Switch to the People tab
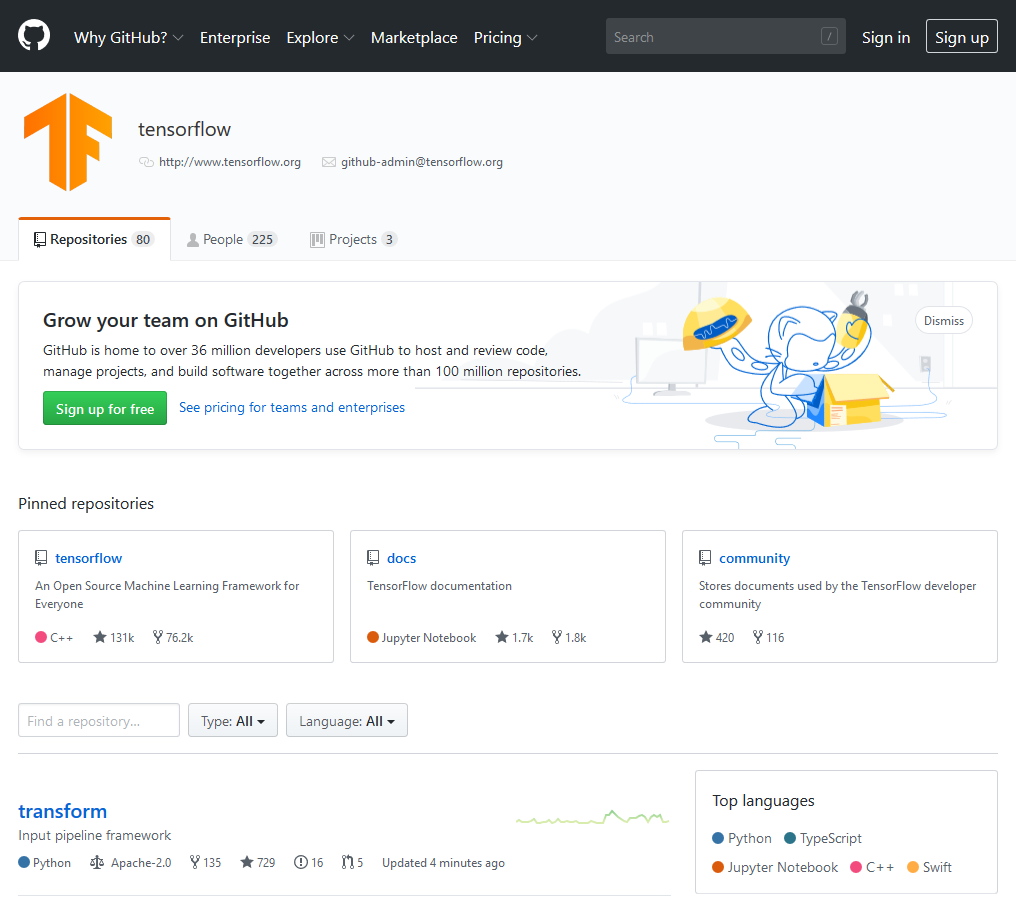The image size is (1016, 910). (231, 240)
